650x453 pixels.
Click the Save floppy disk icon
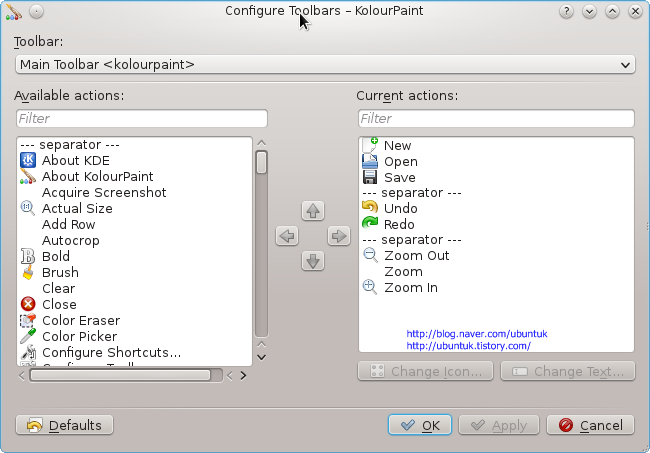370,177
